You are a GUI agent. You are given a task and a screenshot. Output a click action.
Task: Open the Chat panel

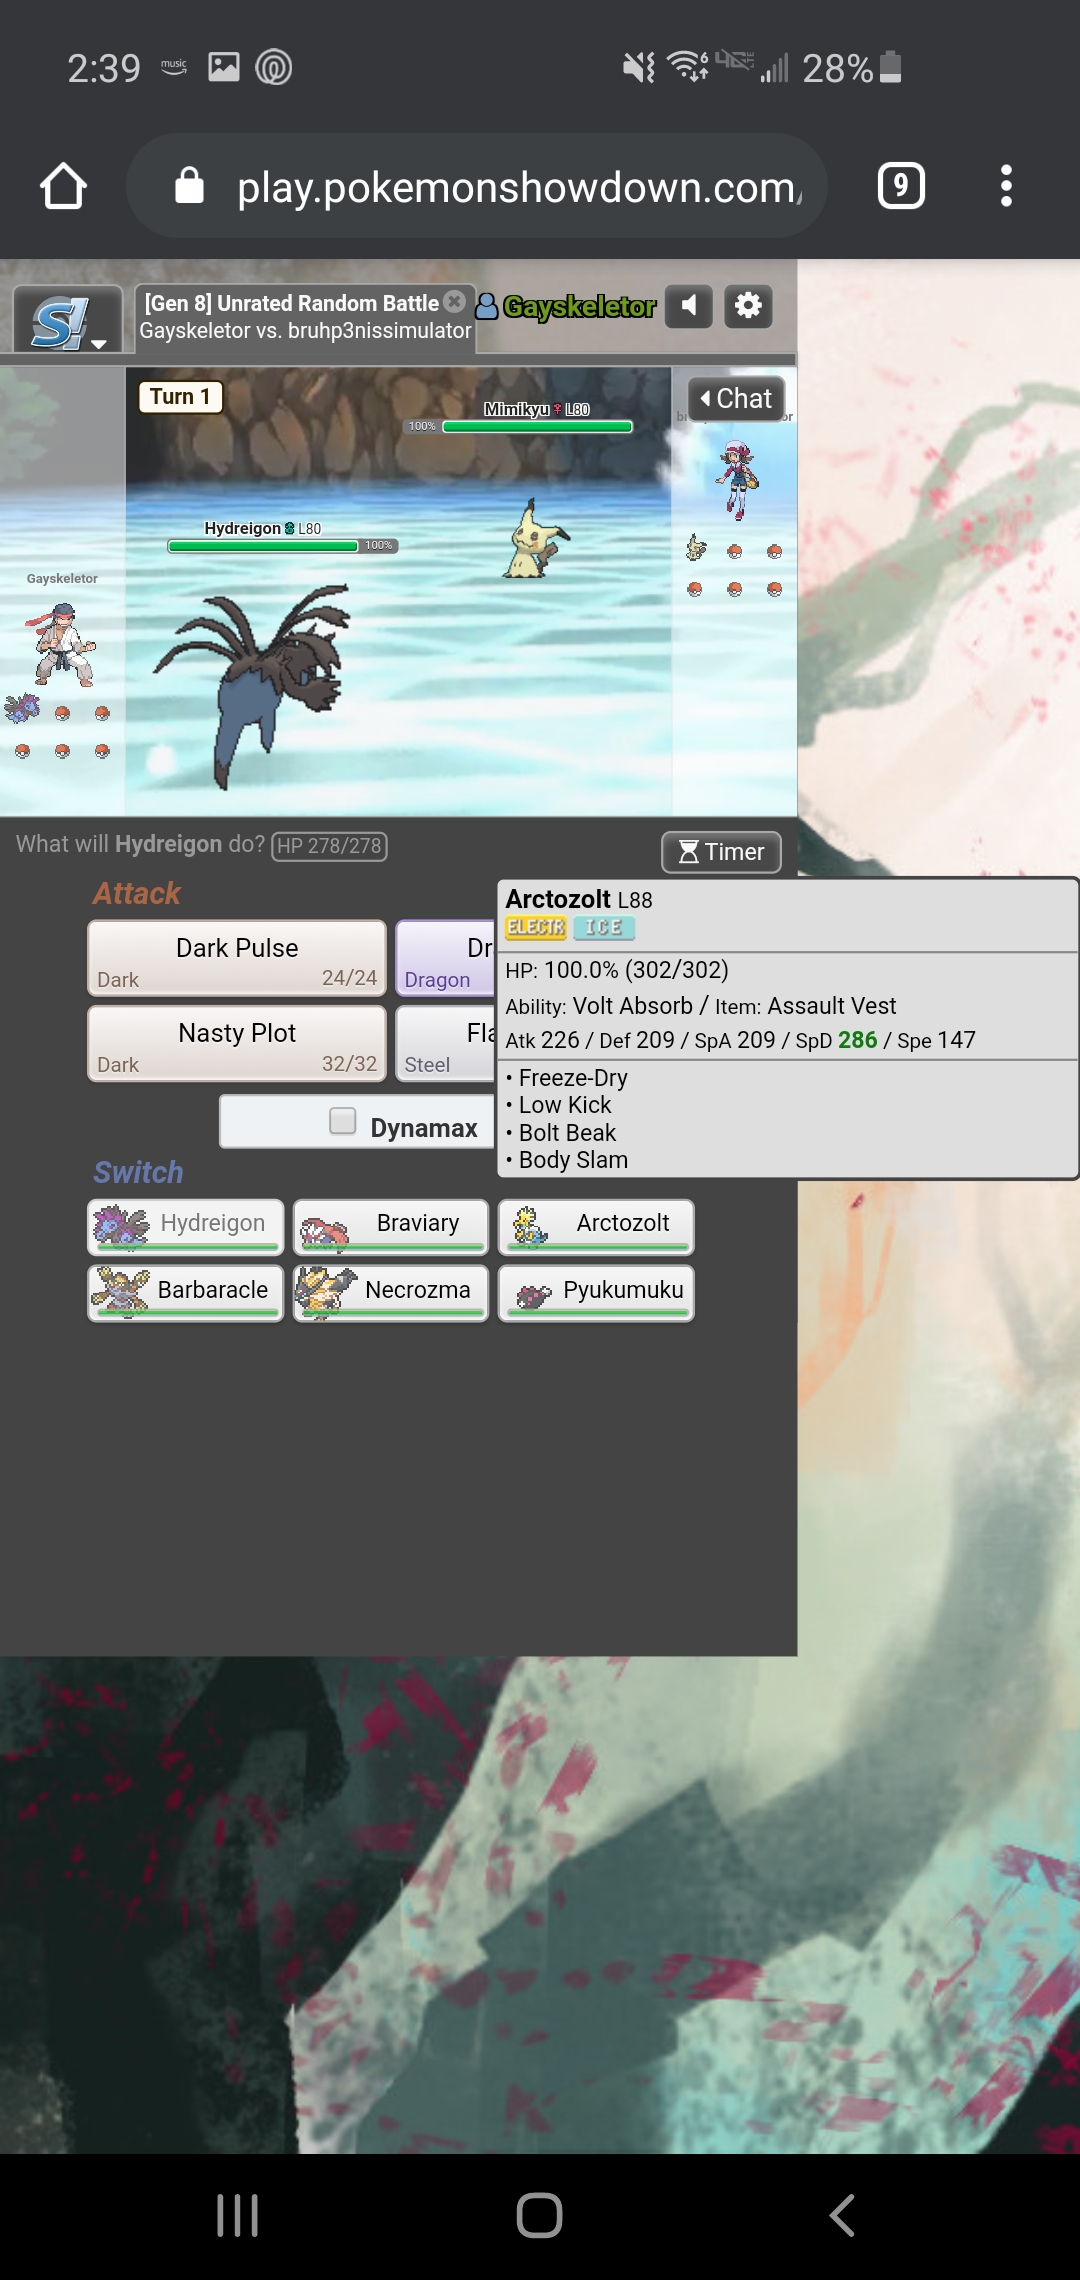(x=736, y=398)
